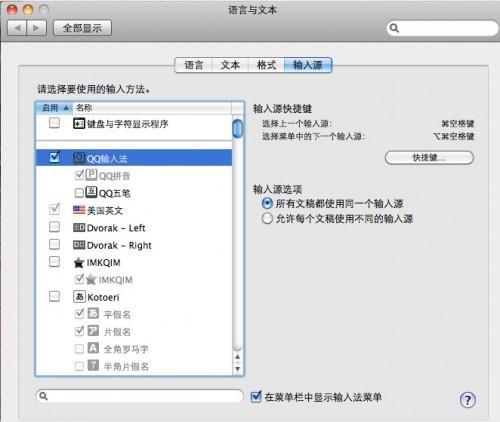Switch to the 文本 tab
Image resolution: width=500 pixels, height=422 pixels.
230,65
